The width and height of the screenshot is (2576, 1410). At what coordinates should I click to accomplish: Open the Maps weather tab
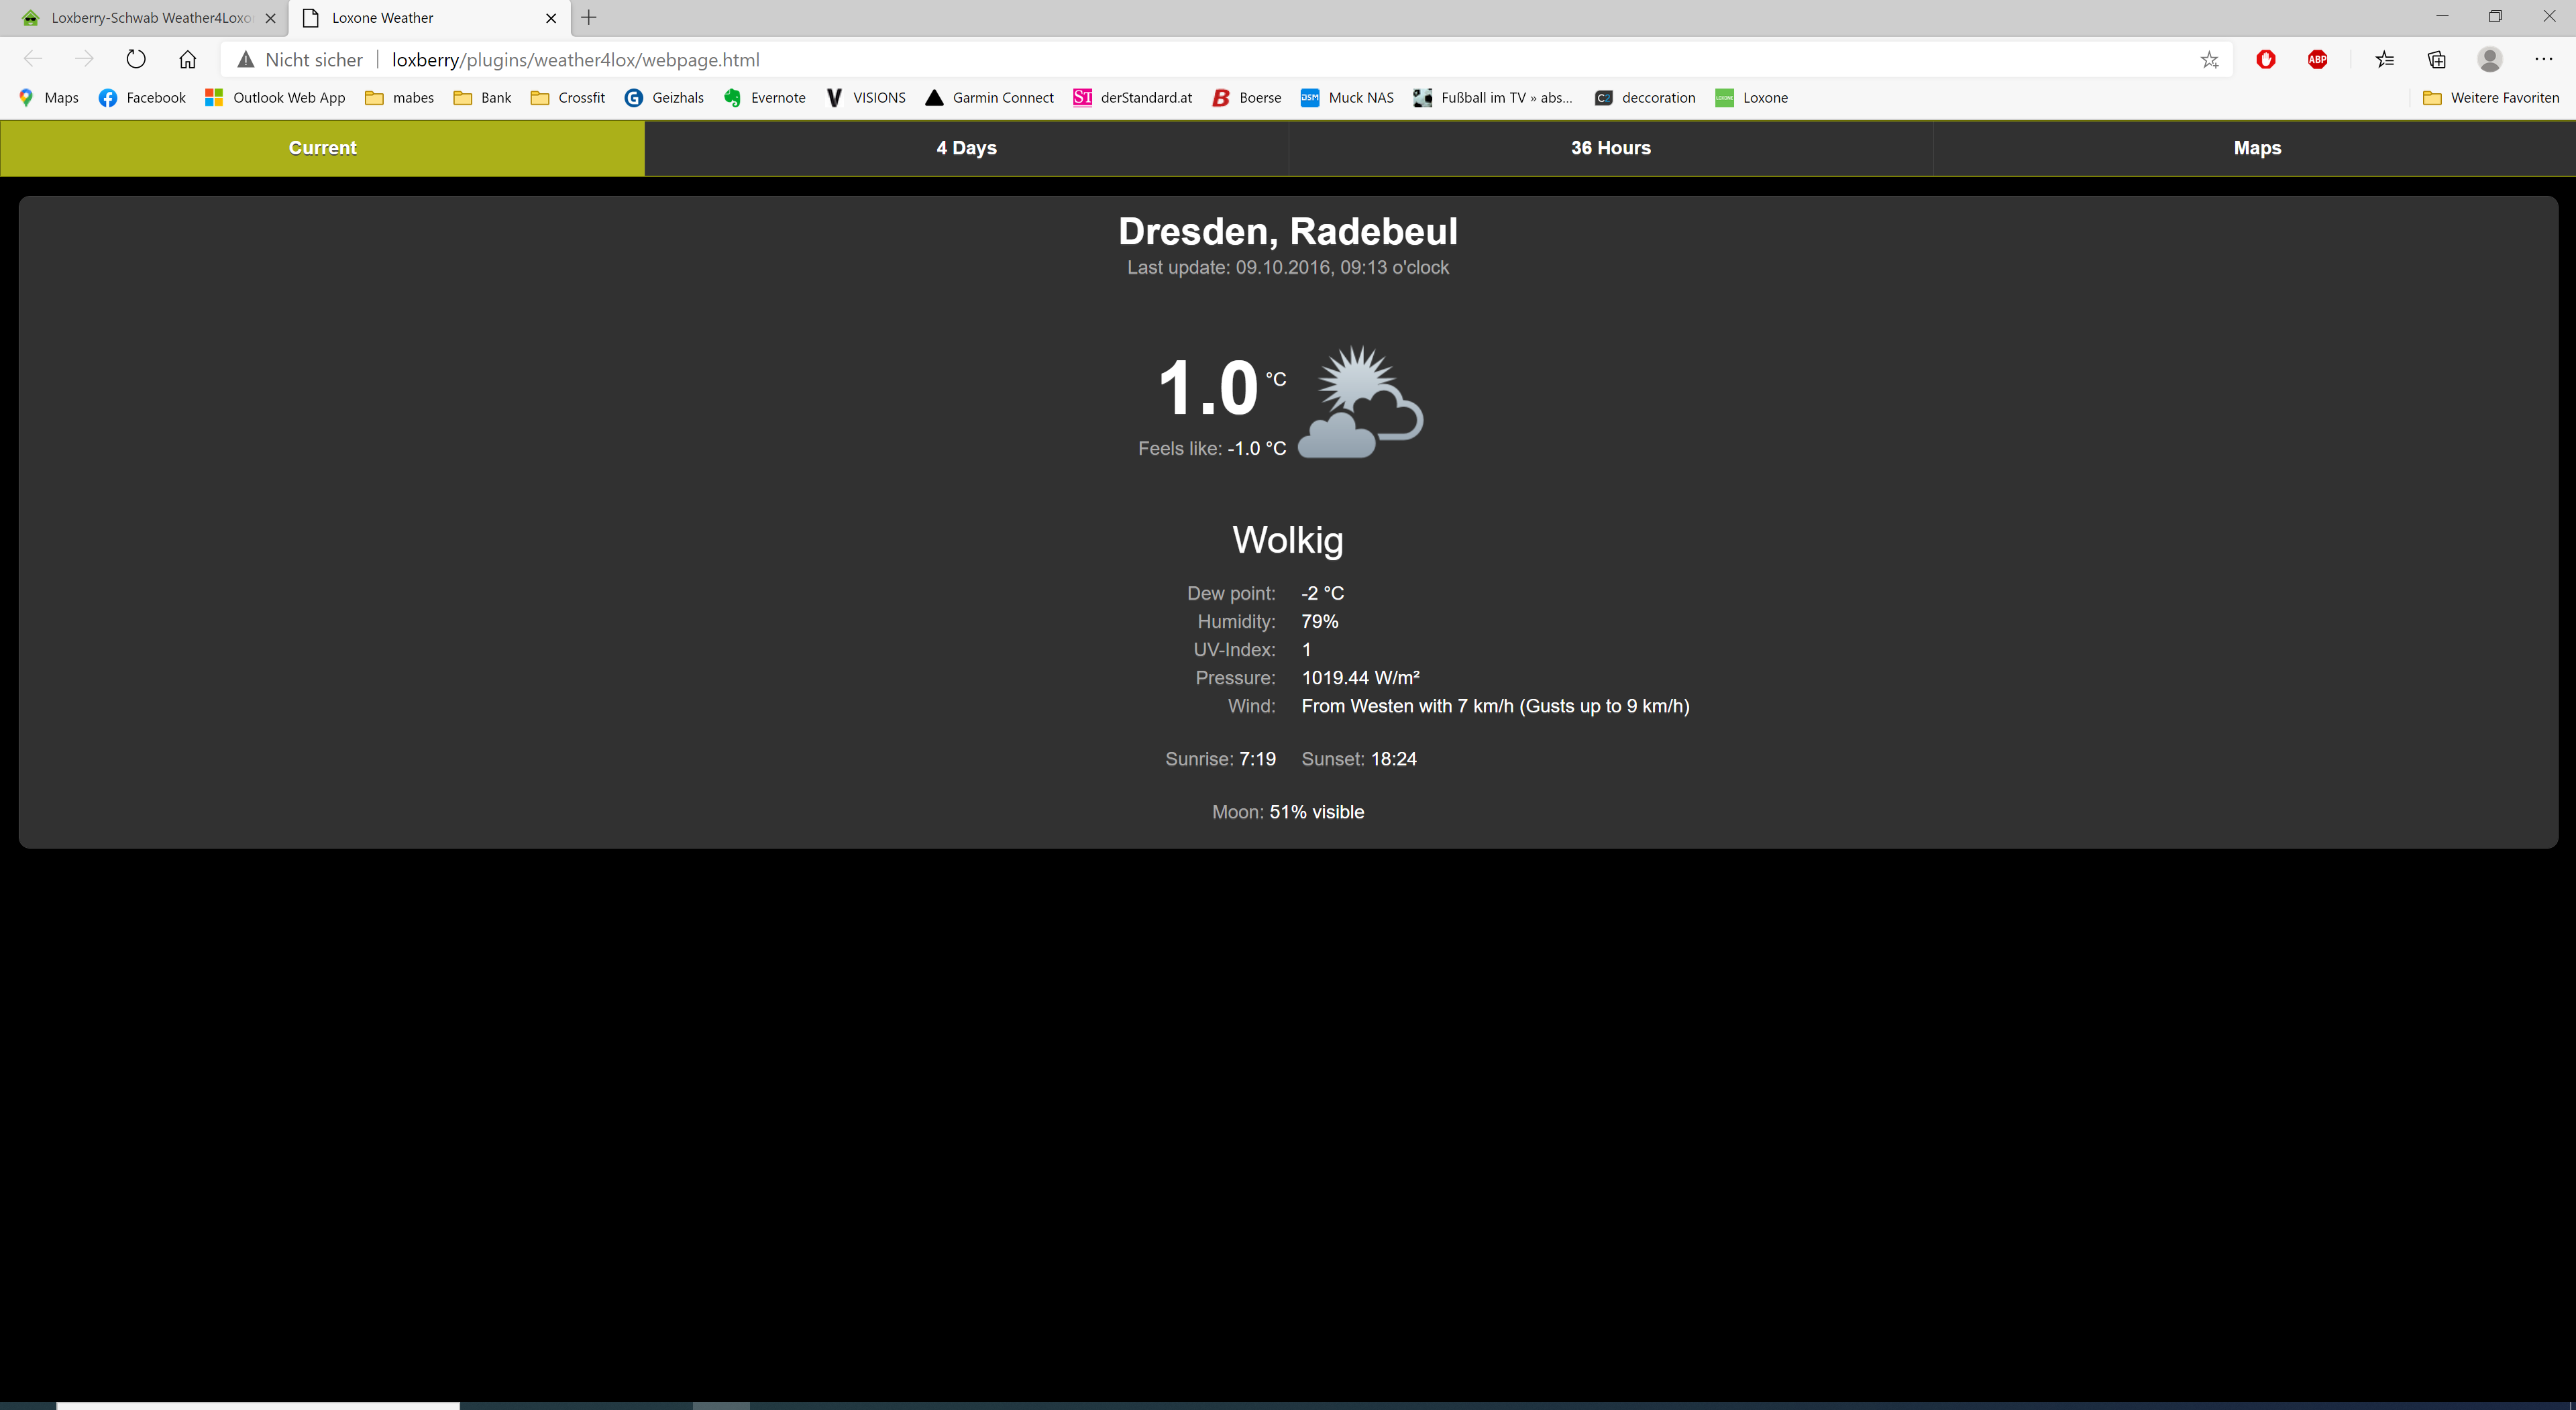click(x=2256, y=148)
